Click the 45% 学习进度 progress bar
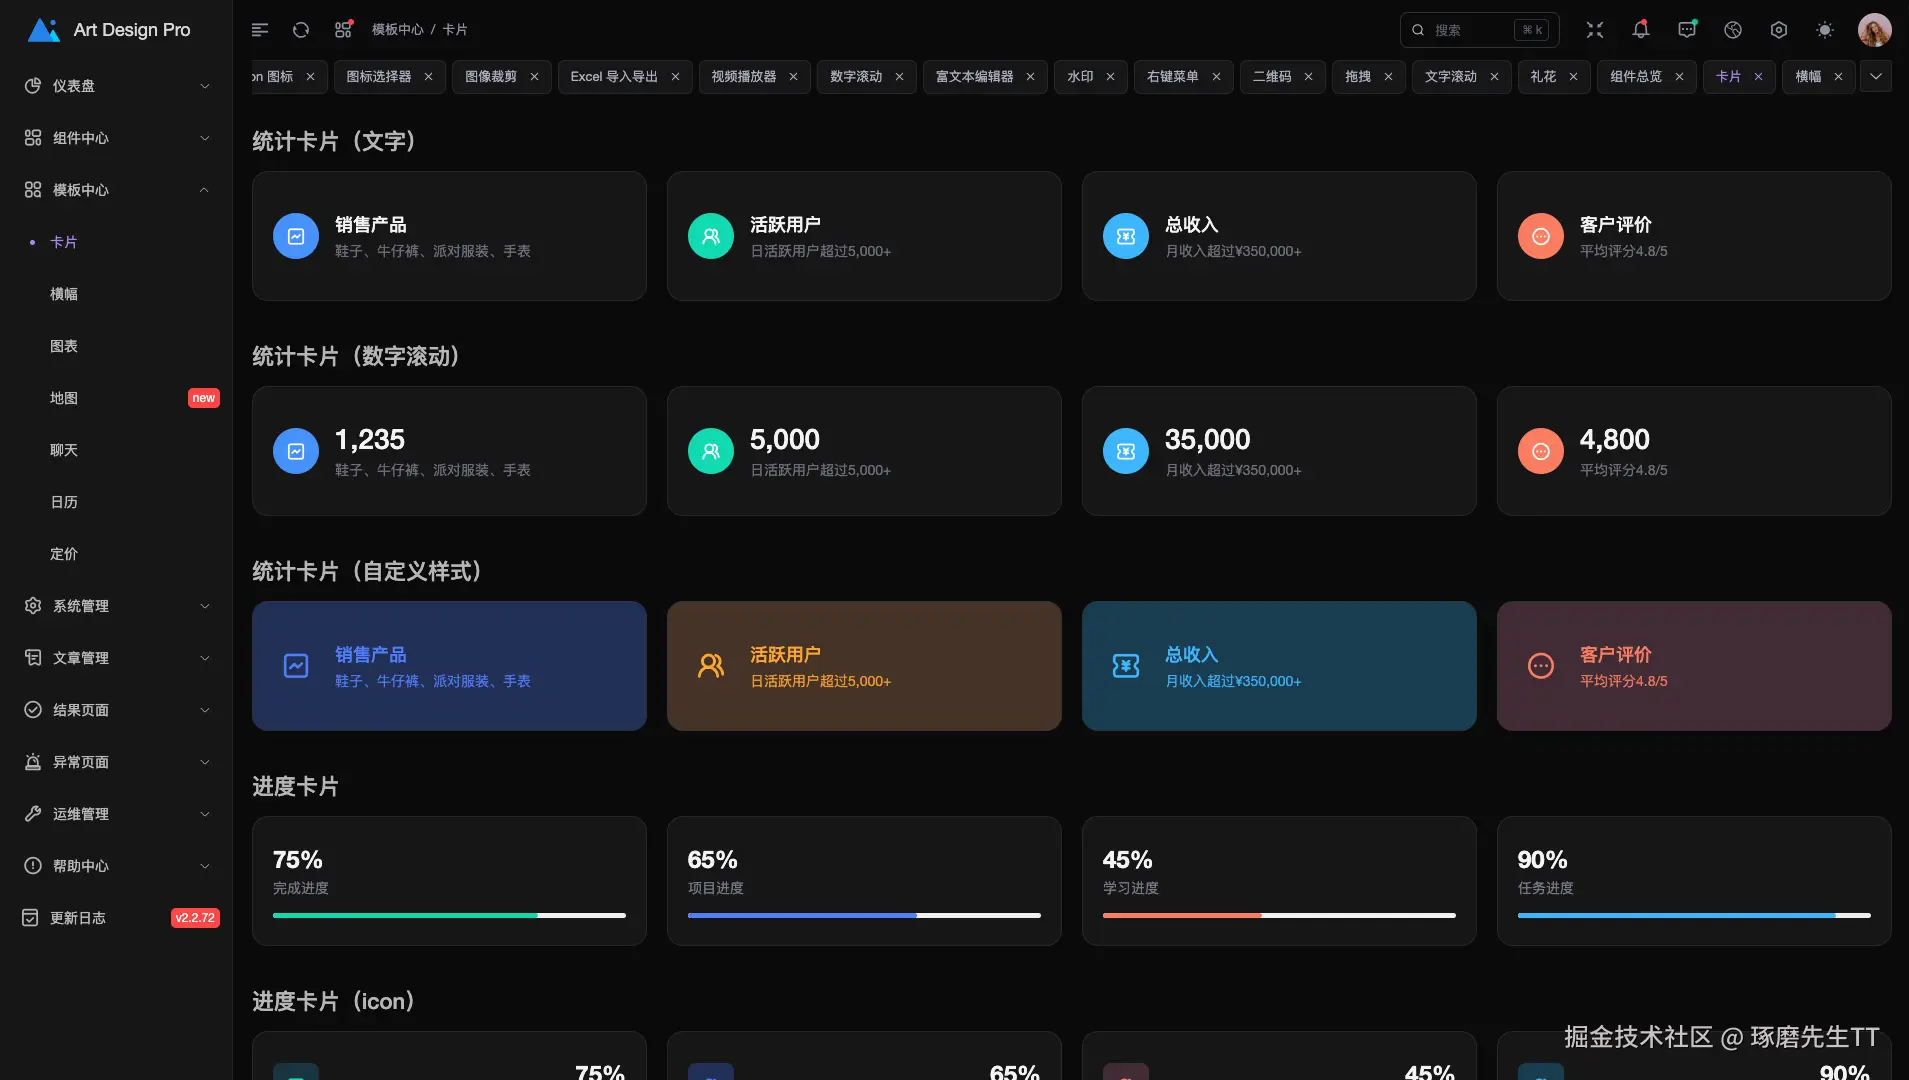The image size is (1909, 1080). [x=1279, y=915]
